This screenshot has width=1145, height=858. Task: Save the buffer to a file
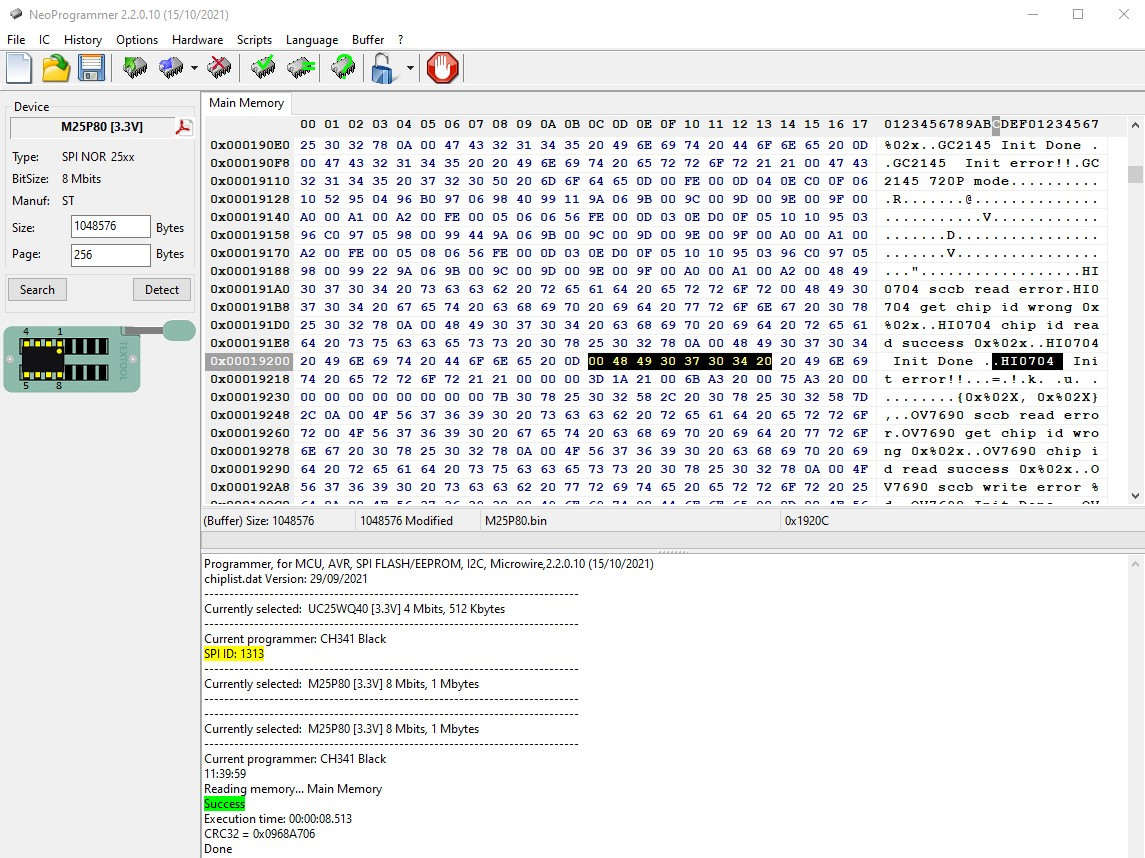click(90, 68)
